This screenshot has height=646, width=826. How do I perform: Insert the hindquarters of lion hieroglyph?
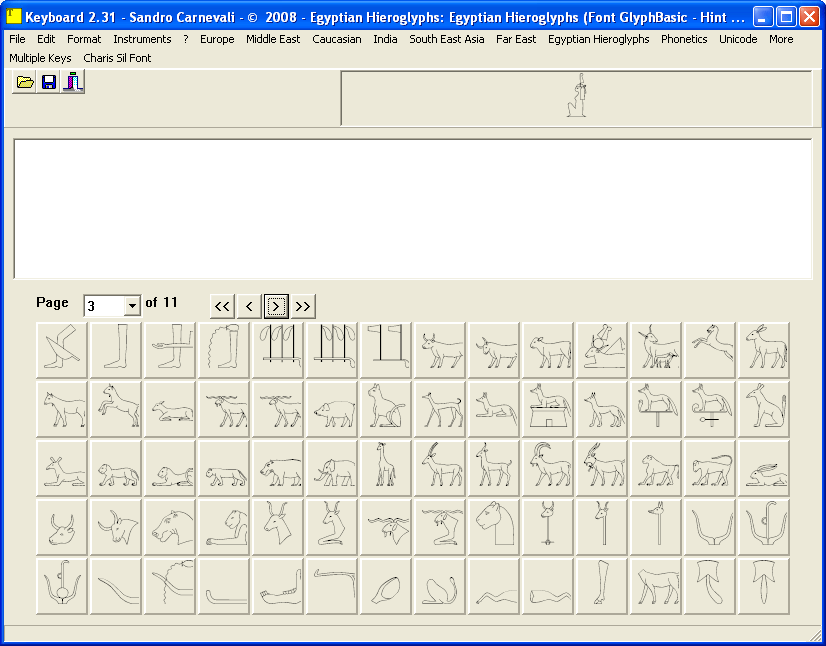[x=440, y=586]
